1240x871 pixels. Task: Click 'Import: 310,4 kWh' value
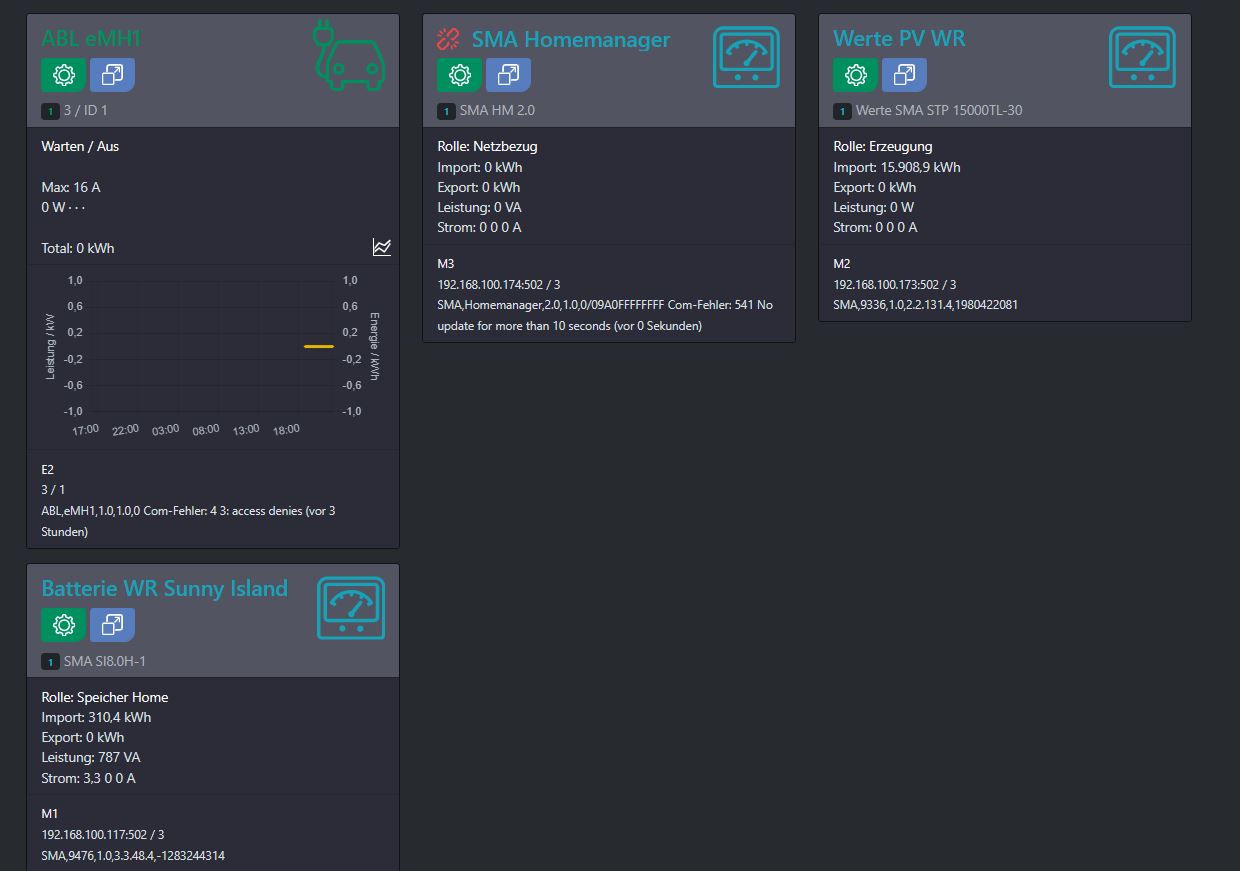coord(96,717)
